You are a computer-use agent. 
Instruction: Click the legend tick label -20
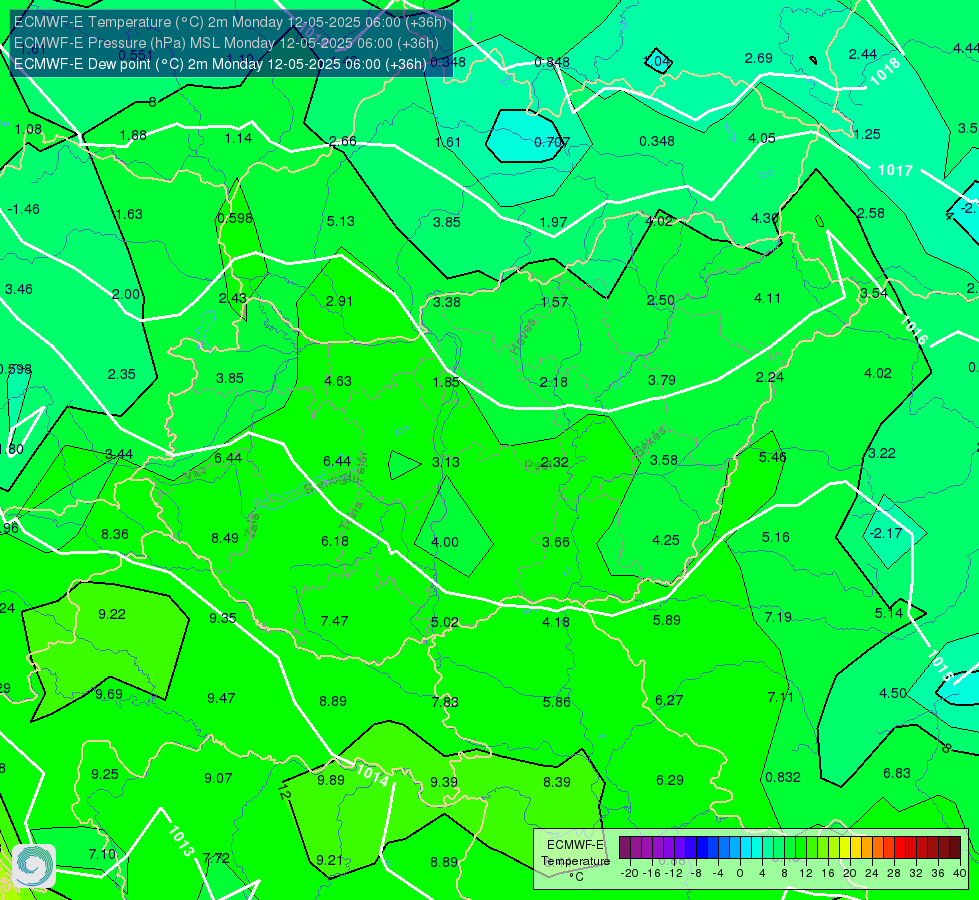pos(629,873)
